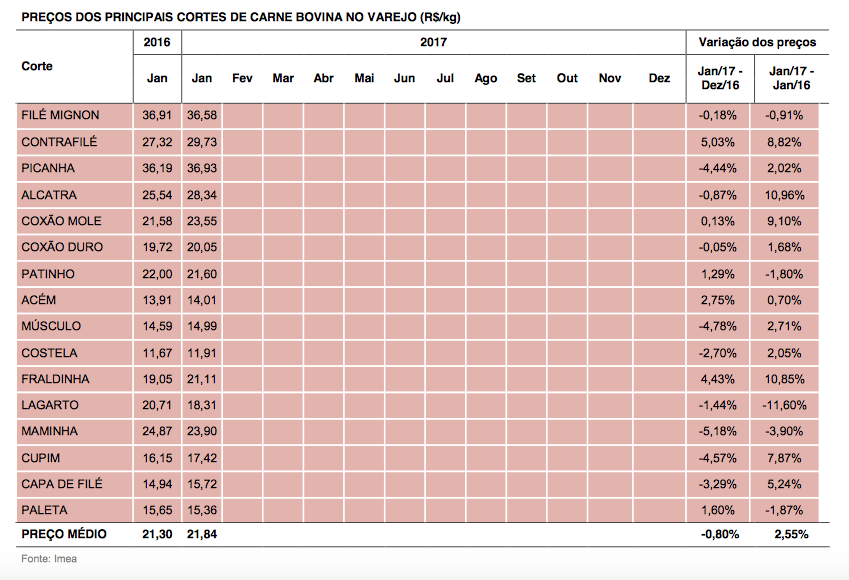Viewport: 849px width, 580px height.
Task: Select the 36,91 Filé Mignon price cell
Action: (x=157, y=115)
